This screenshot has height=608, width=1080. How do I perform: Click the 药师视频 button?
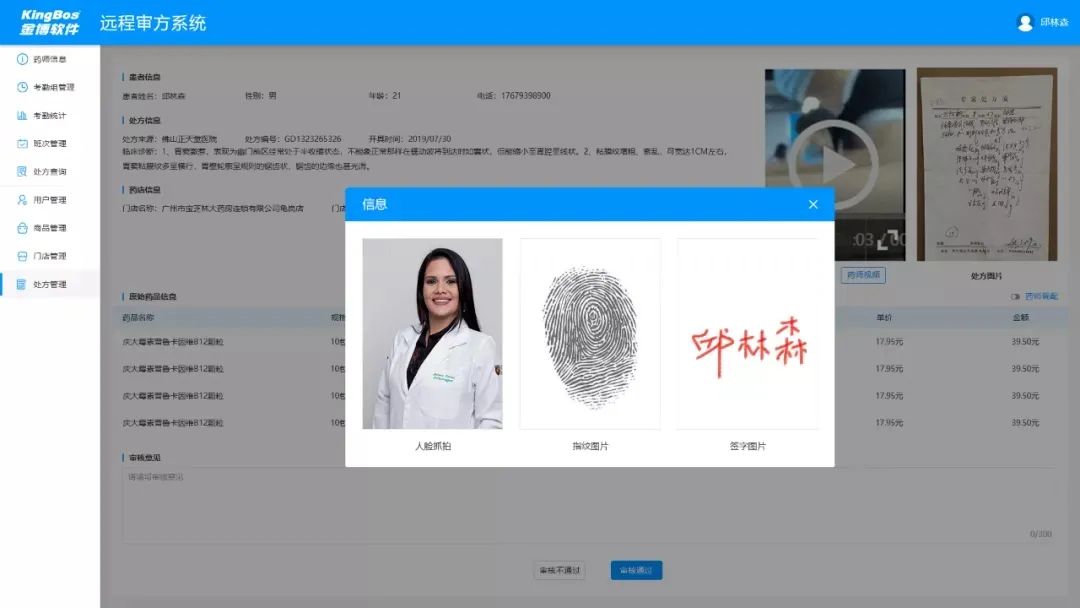(862, 275)
